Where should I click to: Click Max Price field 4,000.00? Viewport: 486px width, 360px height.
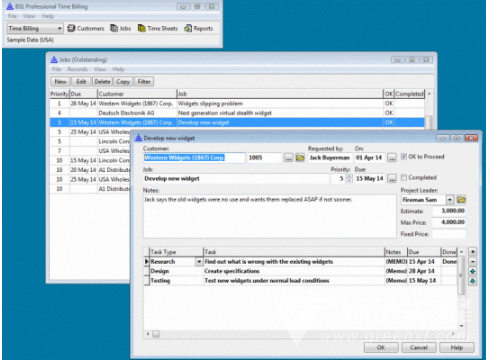coord(449,222)
